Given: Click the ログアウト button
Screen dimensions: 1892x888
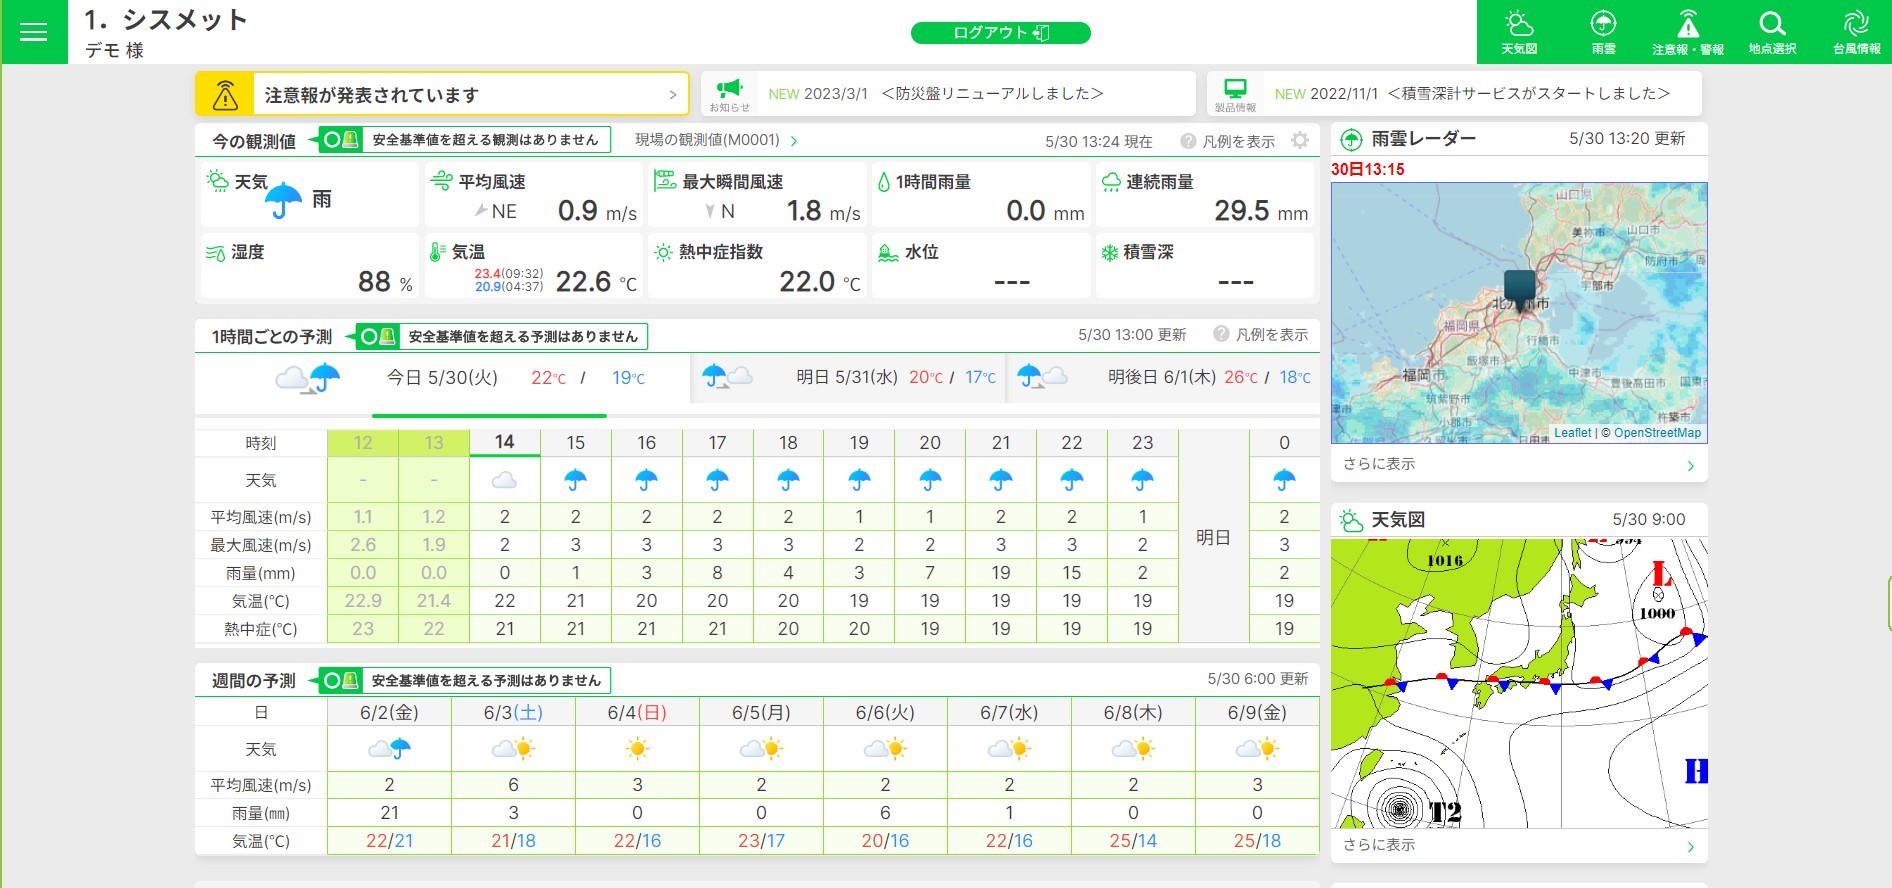Looking at the screenshot, I should tap(1000, 33).
